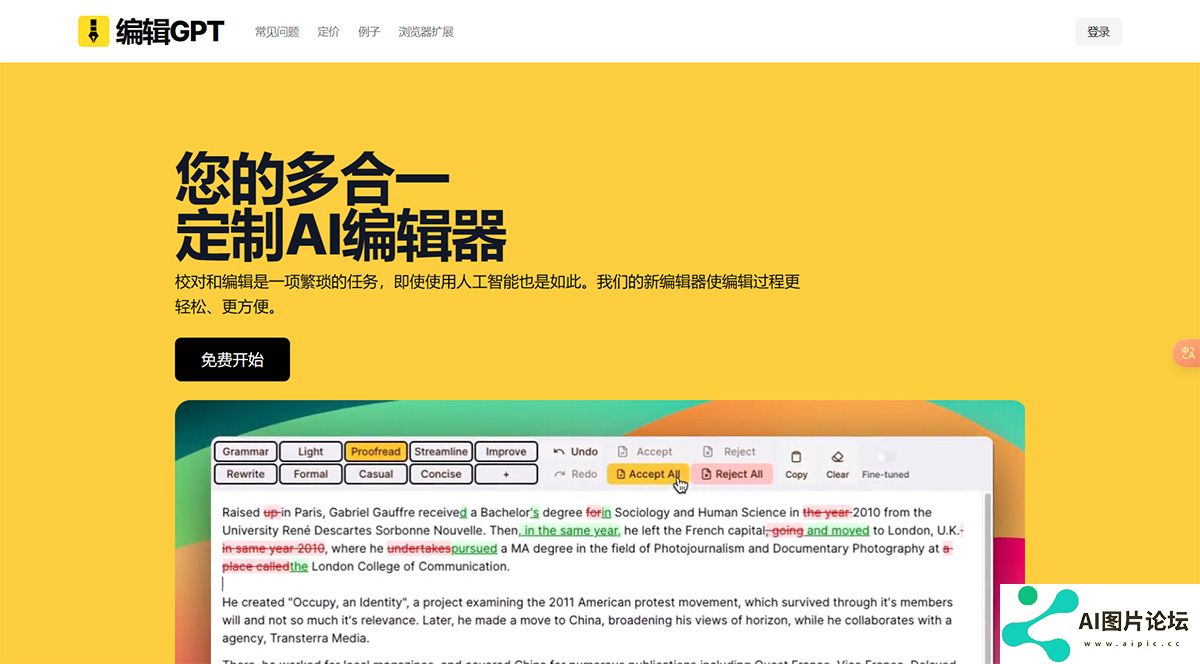Select the Concise editing mode

[441, 474]
